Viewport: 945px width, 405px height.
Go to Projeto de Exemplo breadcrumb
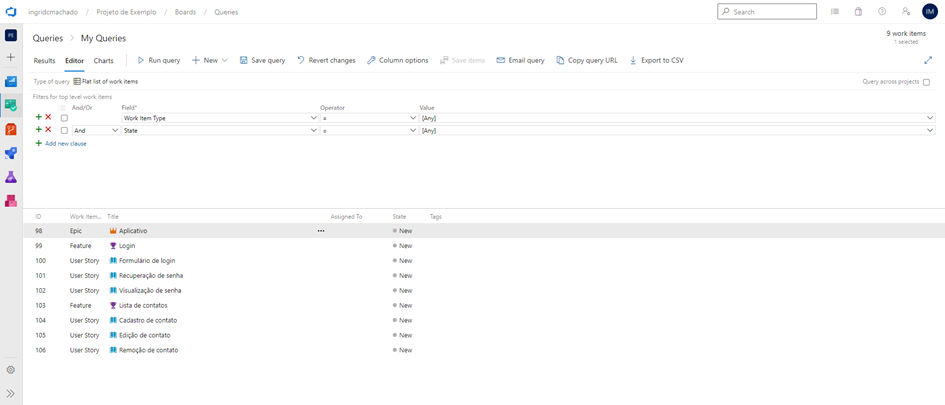click(x=124, y=12)
